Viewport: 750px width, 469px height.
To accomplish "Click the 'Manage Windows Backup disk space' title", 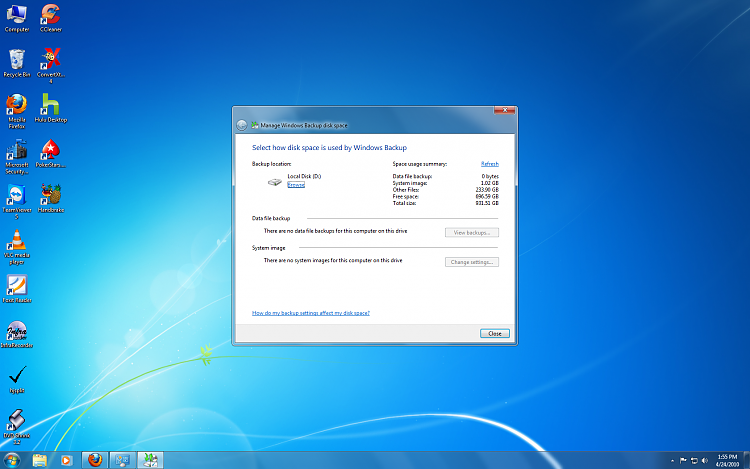I will [x=304, y=125].
